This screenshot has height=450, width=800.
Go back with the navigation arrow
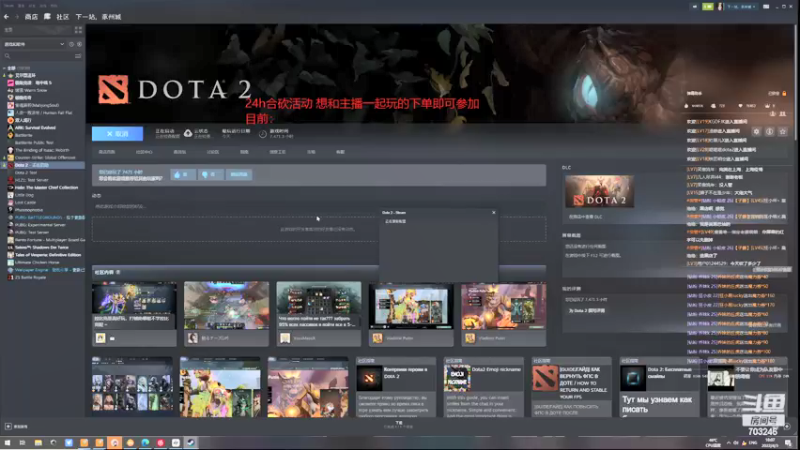click(6, 17)
